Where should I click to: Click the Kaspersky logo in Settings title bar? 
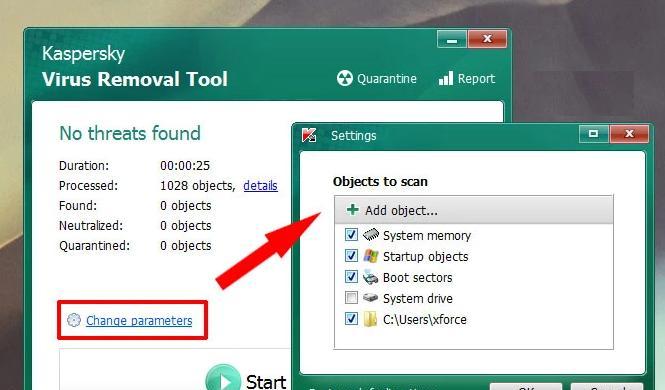click(309, 135)
